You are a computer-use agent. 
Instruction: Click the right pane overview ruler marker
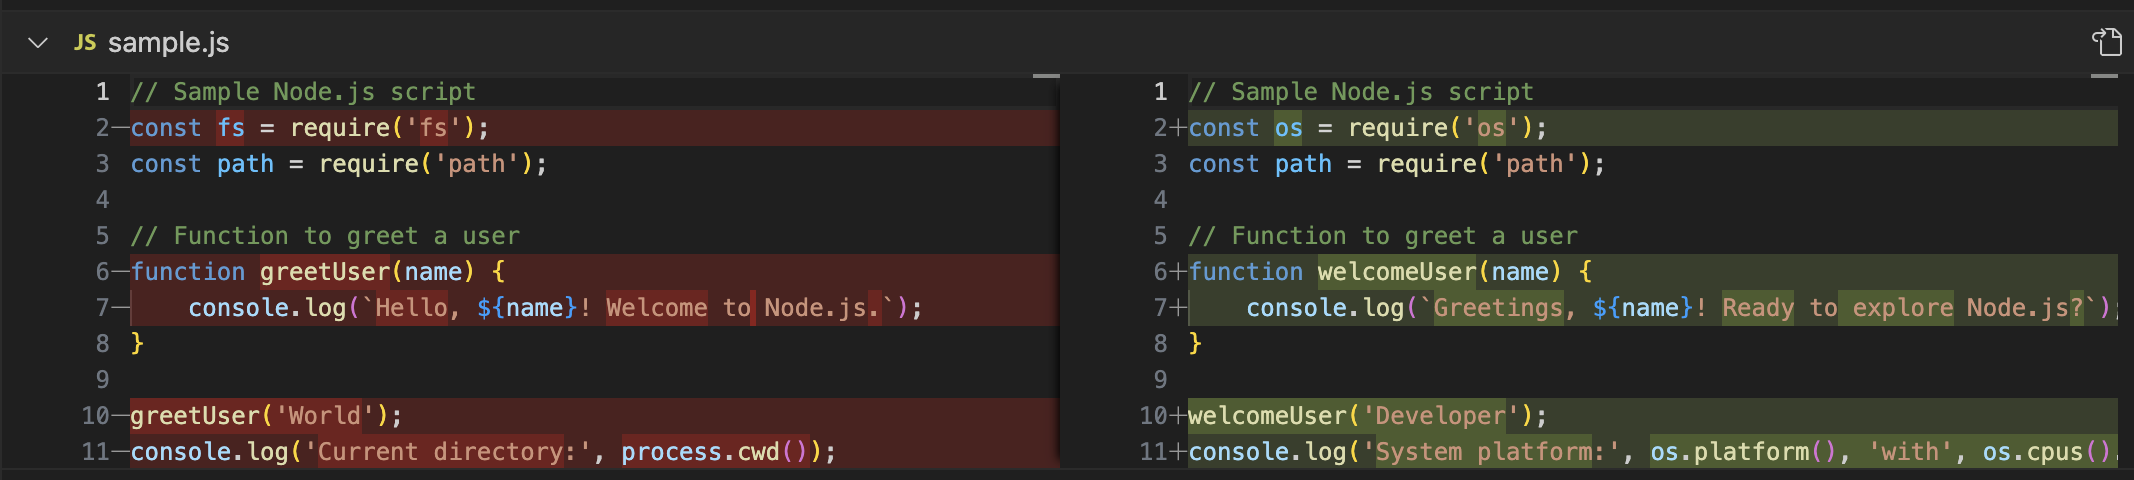pos(2104,76)
